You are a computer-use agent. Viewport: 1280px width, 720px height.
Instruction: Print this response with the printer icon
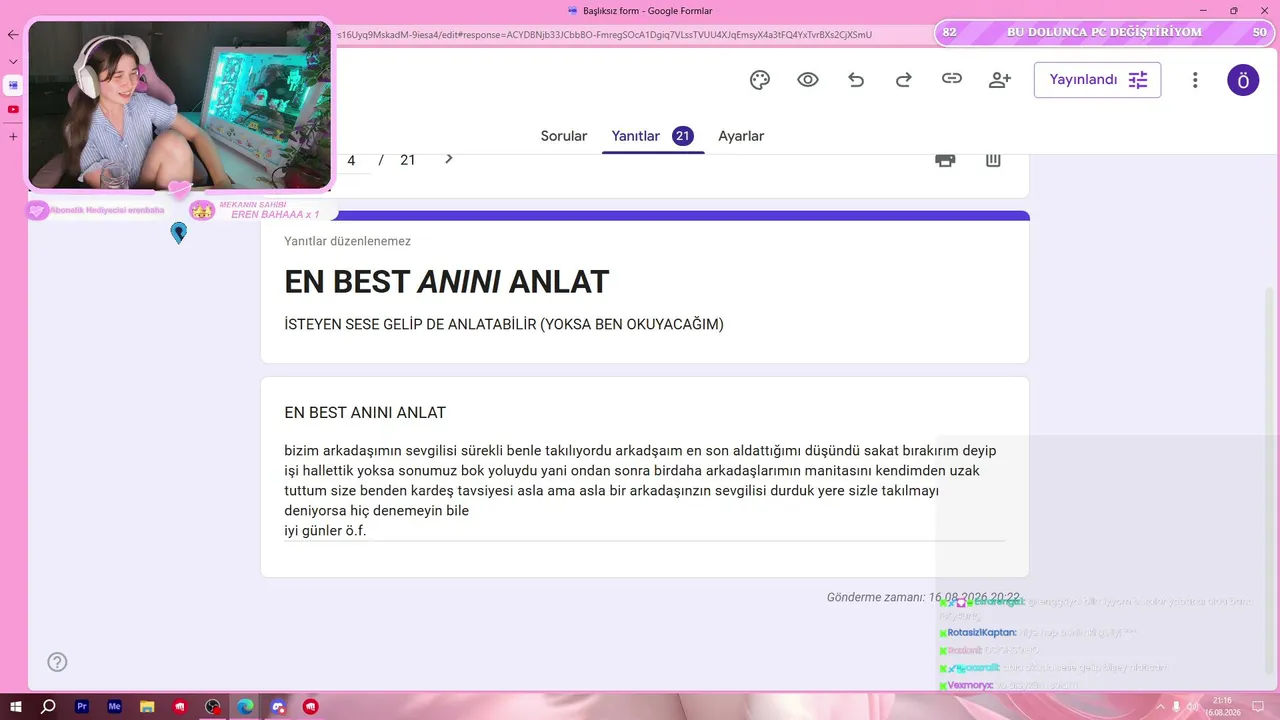click(x=945, y=159)
